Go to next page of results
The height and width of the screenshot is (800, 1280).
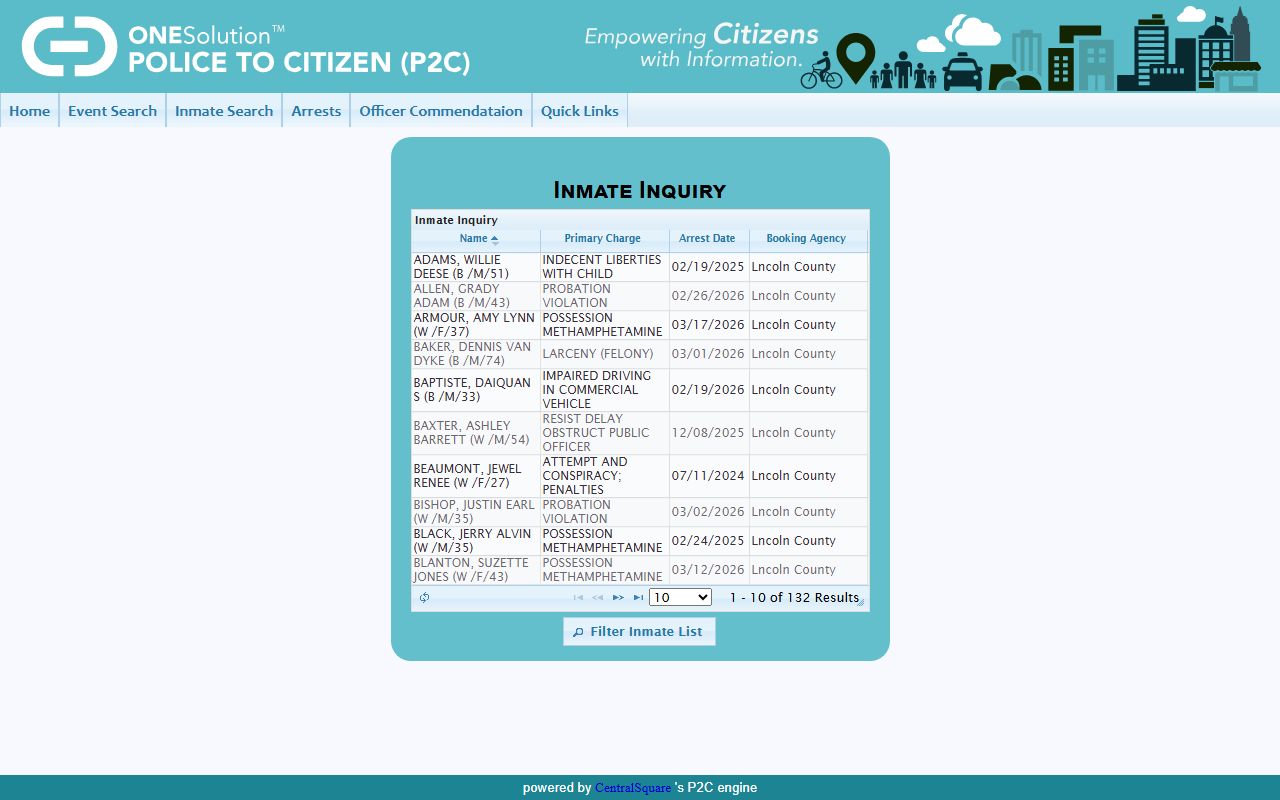618,598
